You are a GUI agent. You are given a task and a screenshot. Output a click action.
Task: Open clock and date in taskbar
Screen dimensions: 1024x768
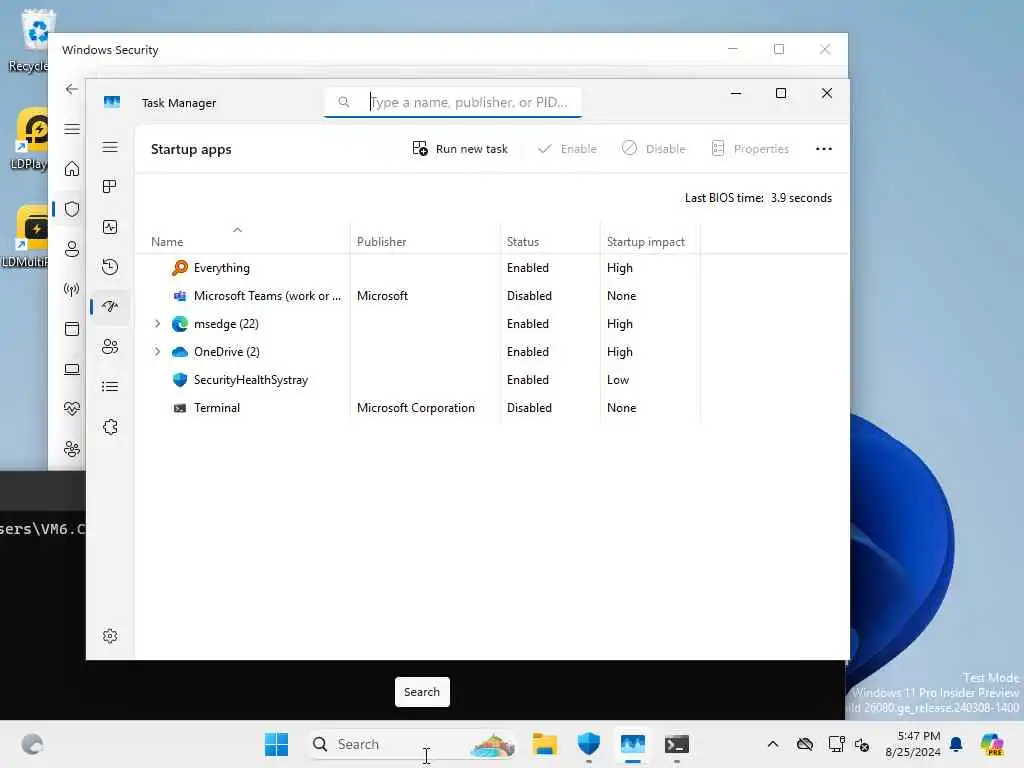(x=912, y=744)
